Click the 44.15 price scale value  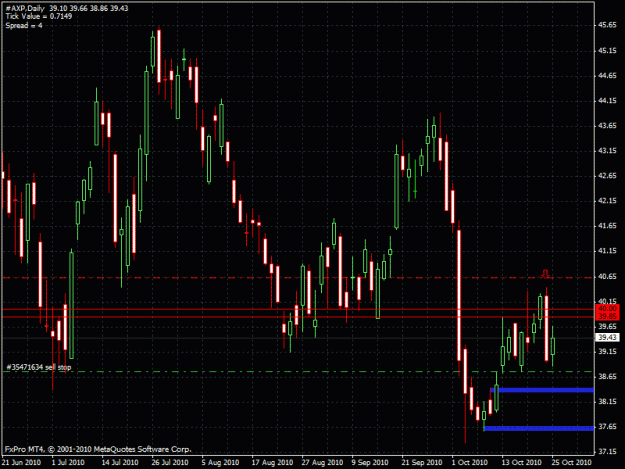tap(607, 101)
